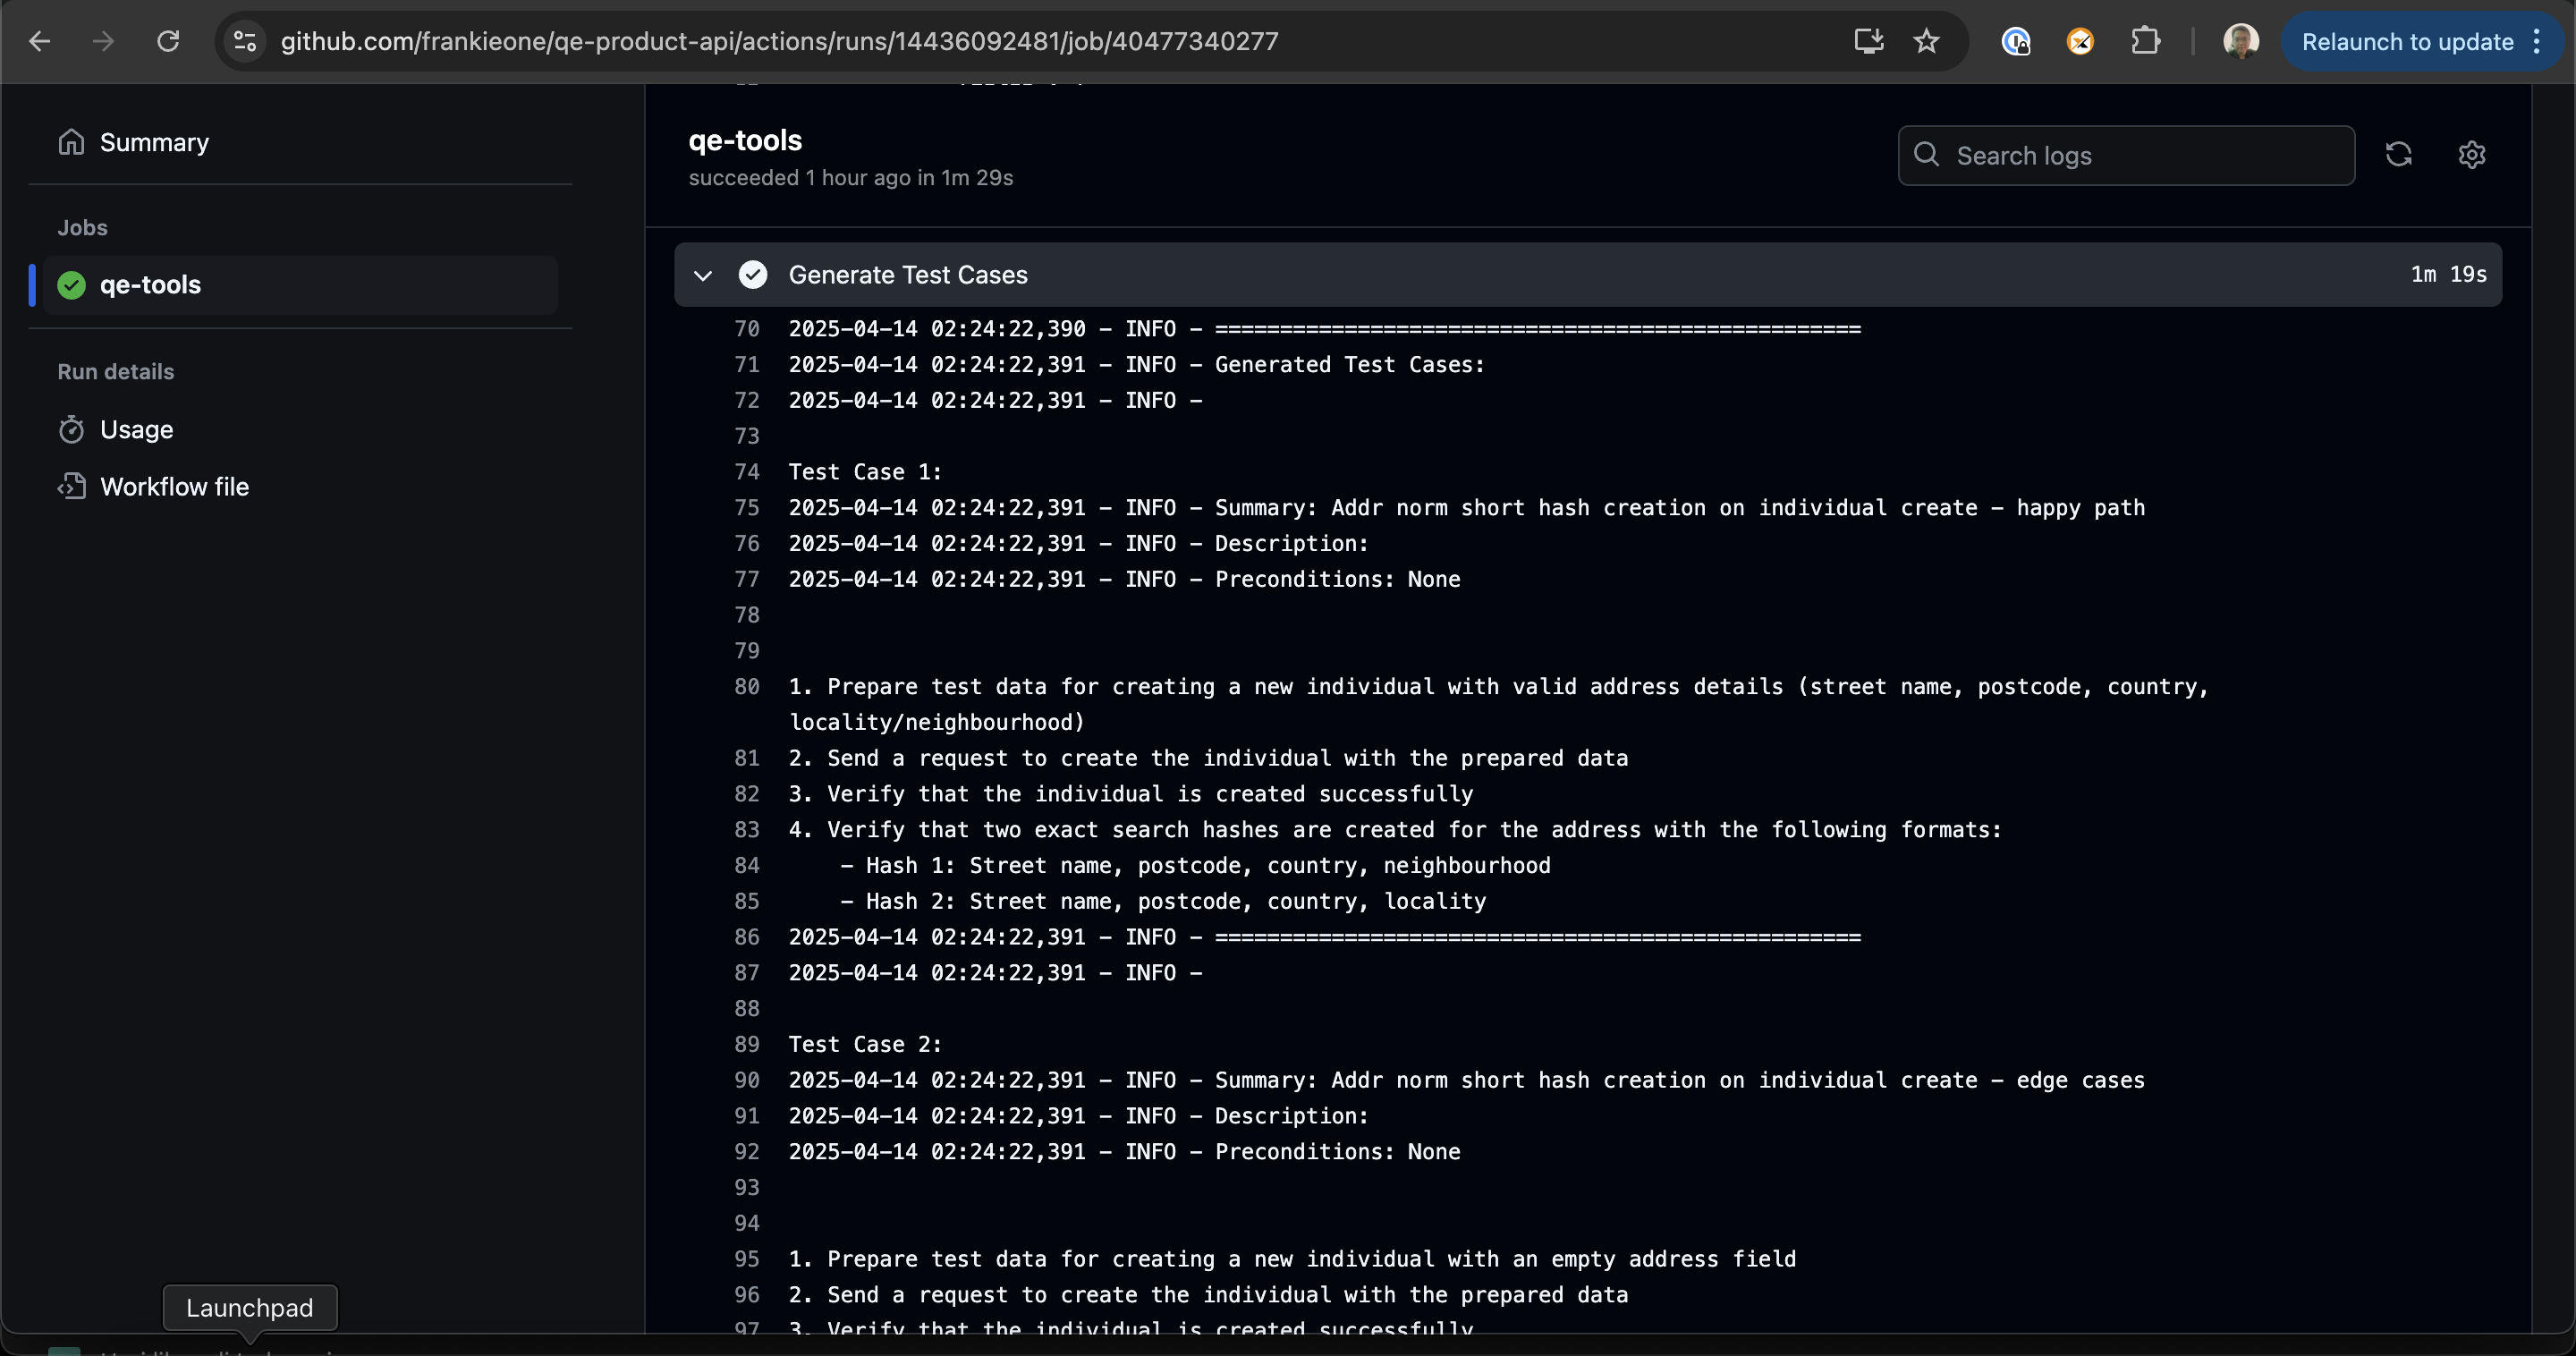Image resolution: width=2576 pixels, height=1356 pixels.
Task: Click the browser forward arrow
Action: coord(103,41)
